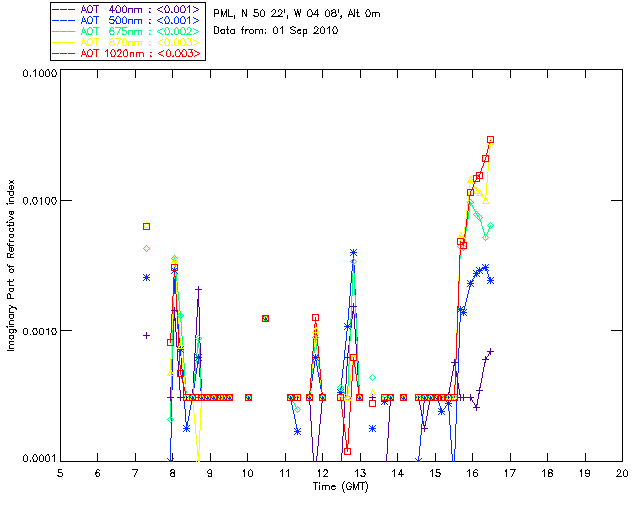Click the x-axis tick label 5
The width and height of the screenshot is (640, 512).
(60, 473)
